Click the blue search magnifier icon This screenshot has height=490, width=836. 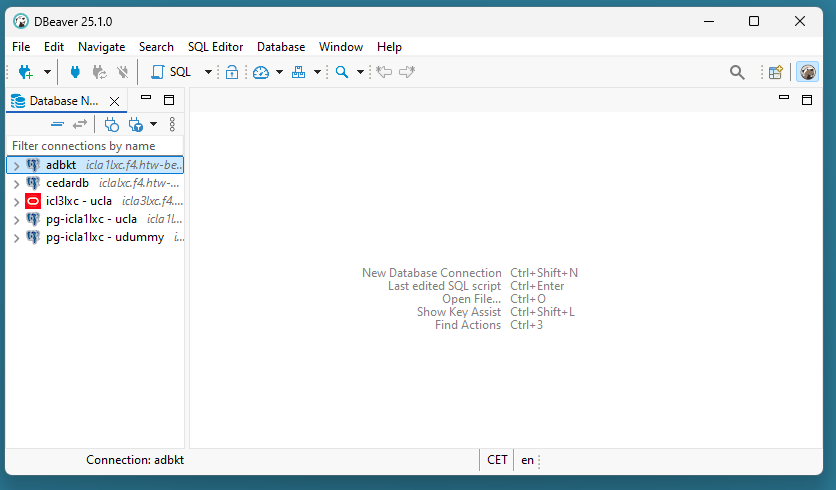point(342,72)
